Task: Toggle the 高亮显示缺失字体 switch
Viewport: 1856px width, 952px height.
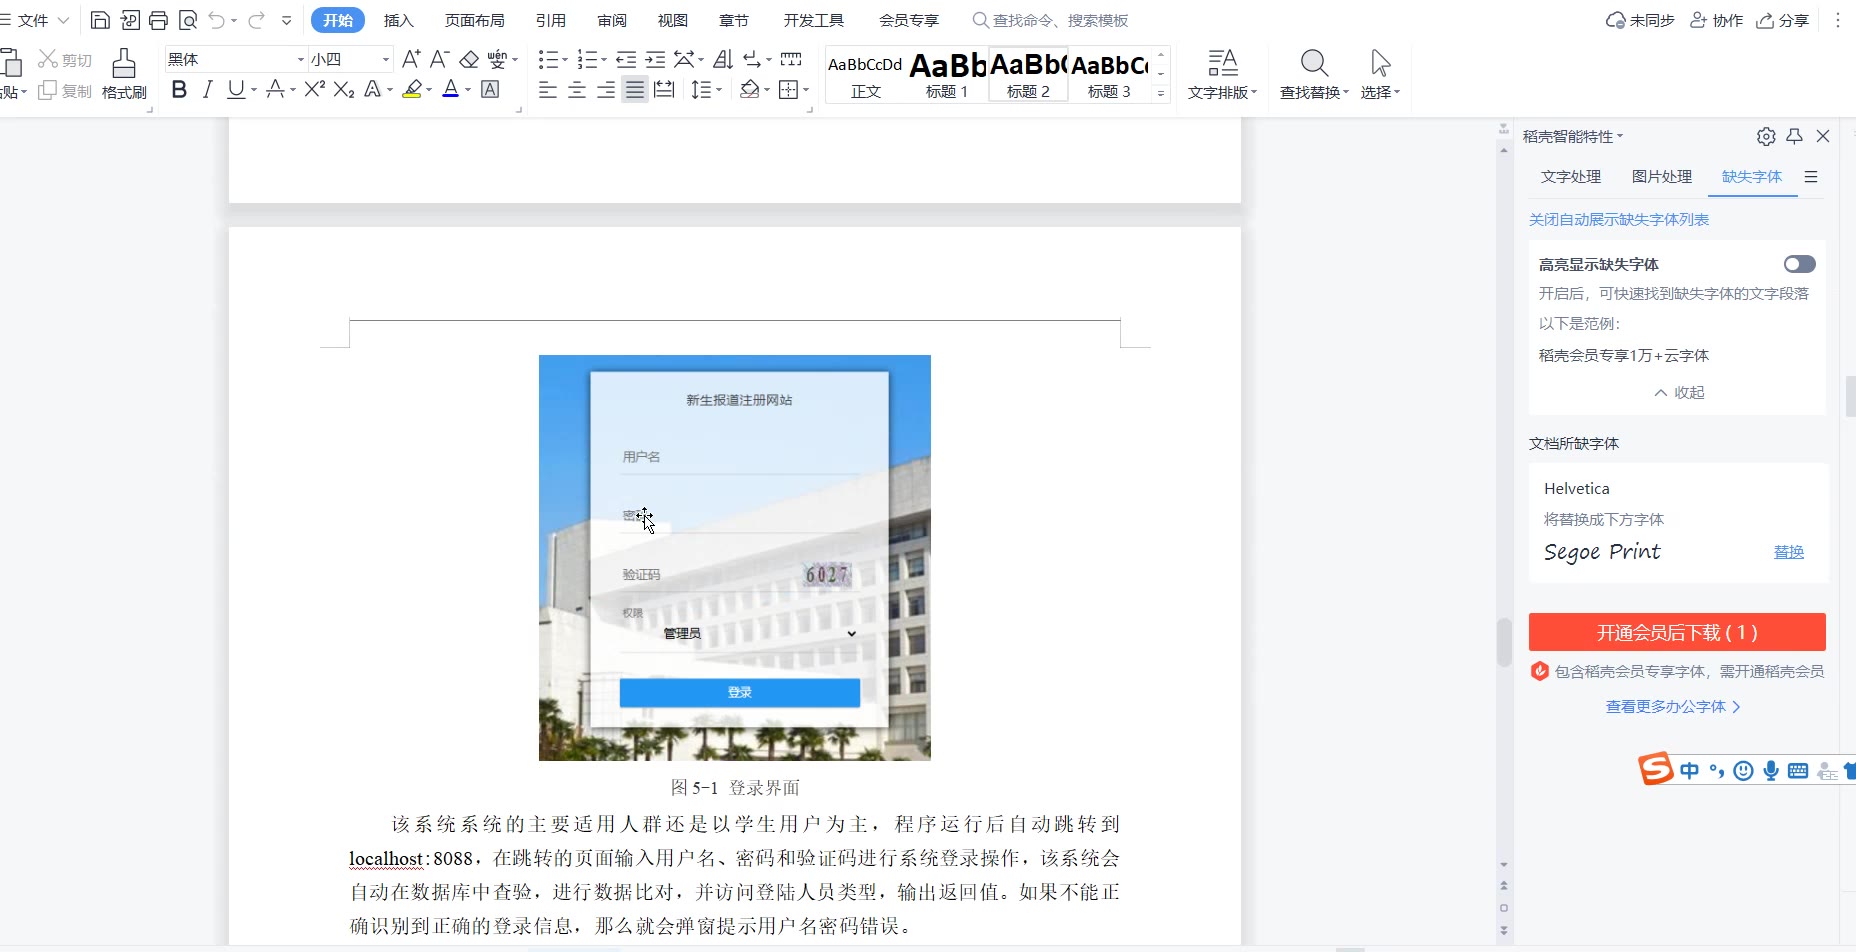Action: point(1800,264)
